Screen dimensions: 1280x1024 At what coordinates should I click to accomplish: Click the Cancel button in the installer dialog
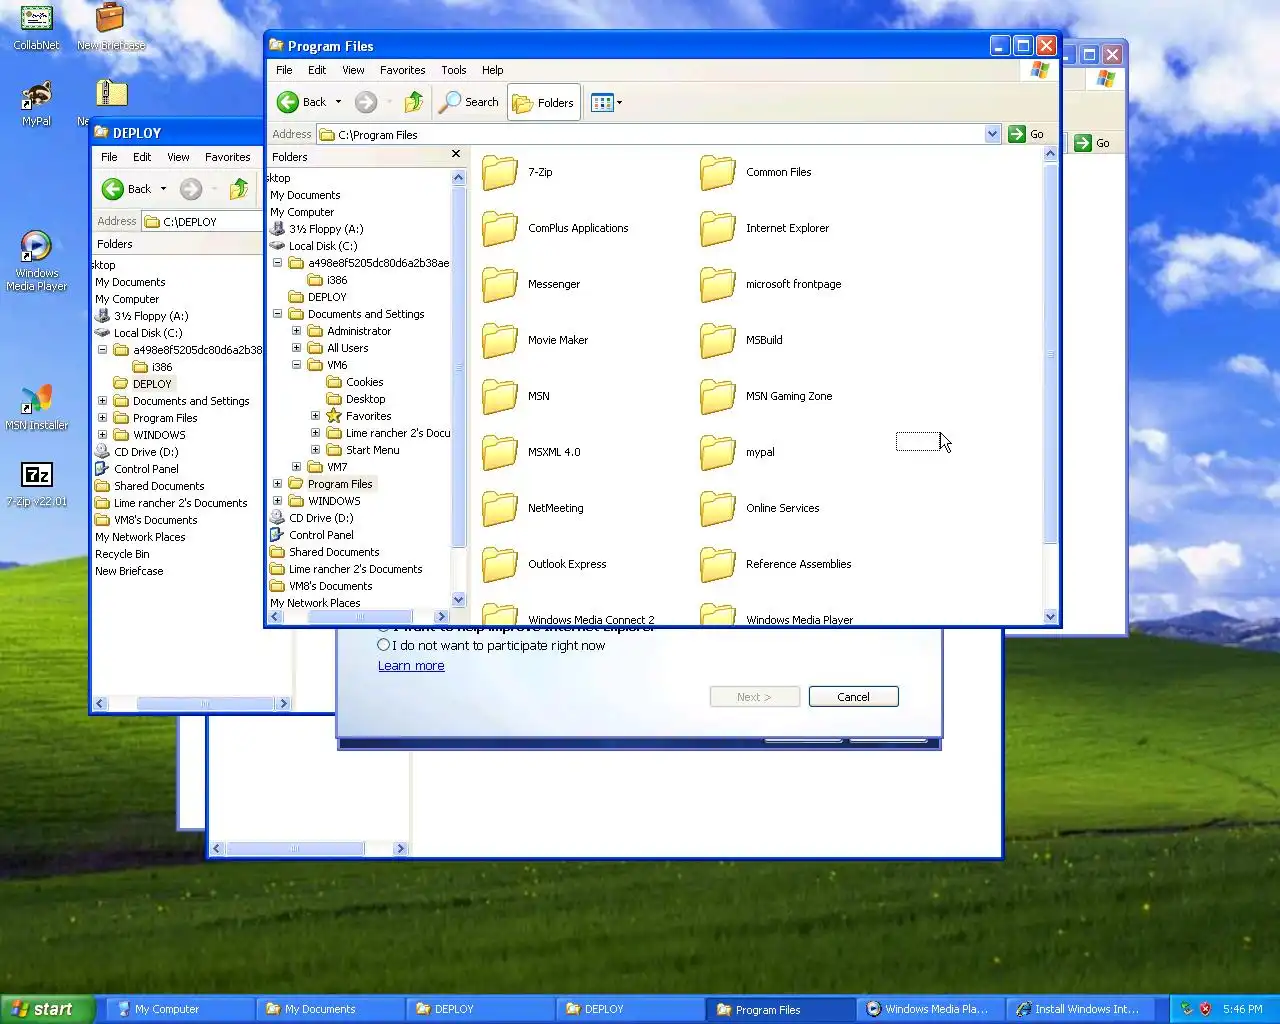(x=853, y=697)
